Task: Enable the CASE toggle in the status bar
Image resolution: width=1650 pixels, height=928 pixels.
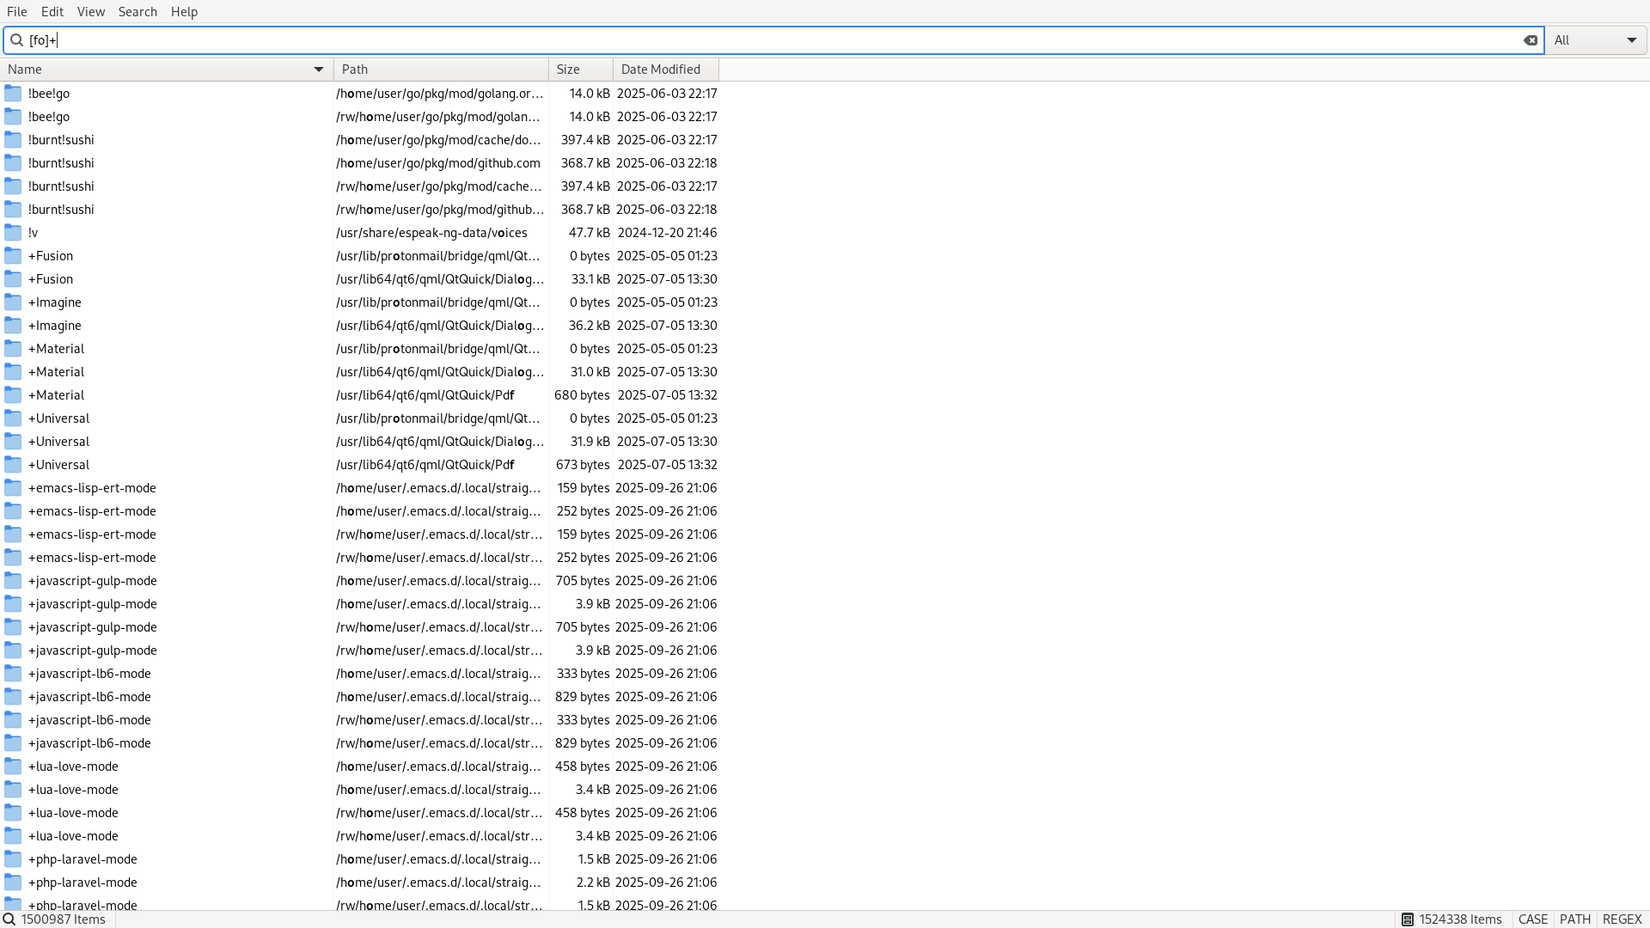Action: pyautogui.click(x=1533, y=919)
